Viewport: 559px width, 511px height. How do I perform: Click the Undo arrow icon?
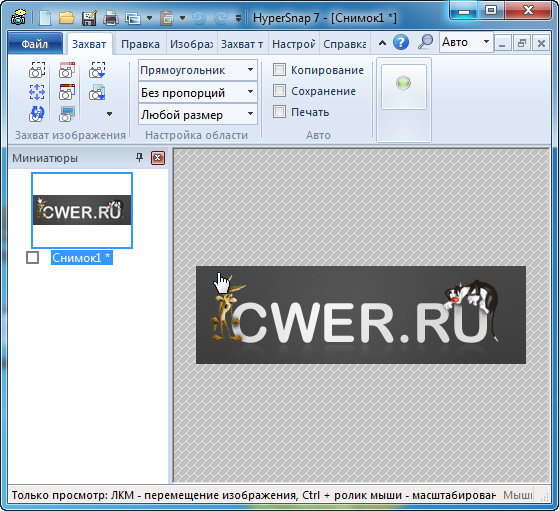pyautogui.click(x=198, y=18)
